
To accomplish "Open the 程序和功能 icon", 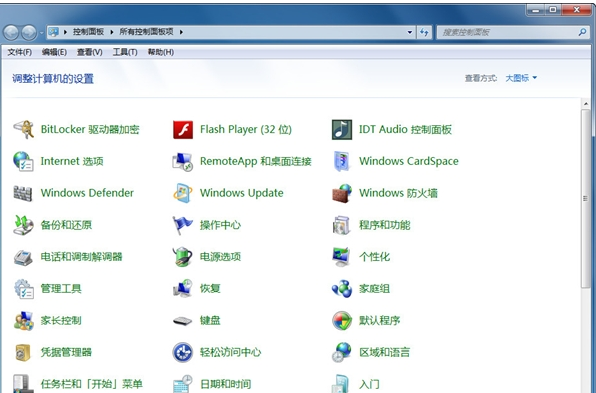I will coord(342,225).
